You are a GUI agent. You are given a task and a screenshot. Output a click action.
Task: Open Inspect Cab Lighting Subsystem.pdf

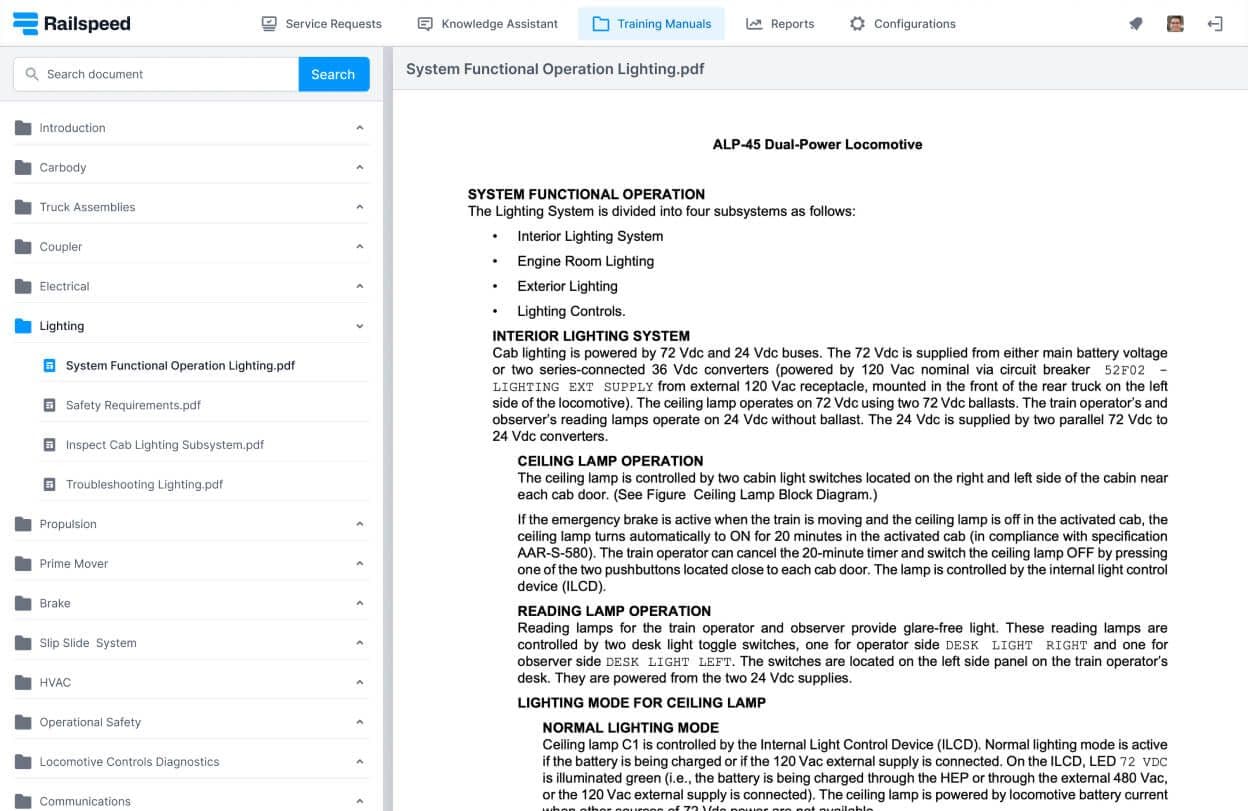(x=165, y=445)
